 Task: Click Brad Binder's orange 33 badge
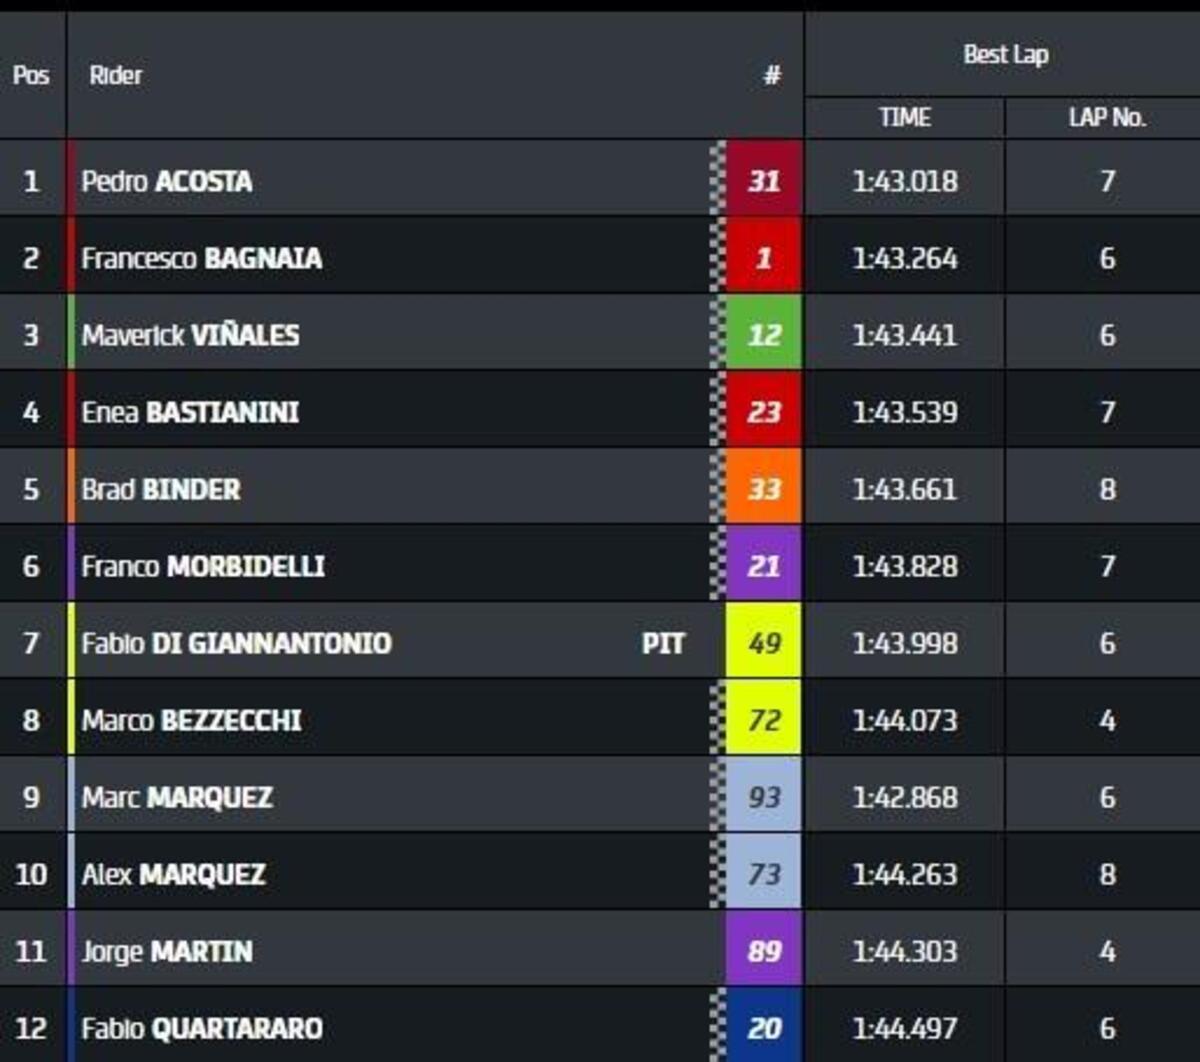click(x=764, y=489)
